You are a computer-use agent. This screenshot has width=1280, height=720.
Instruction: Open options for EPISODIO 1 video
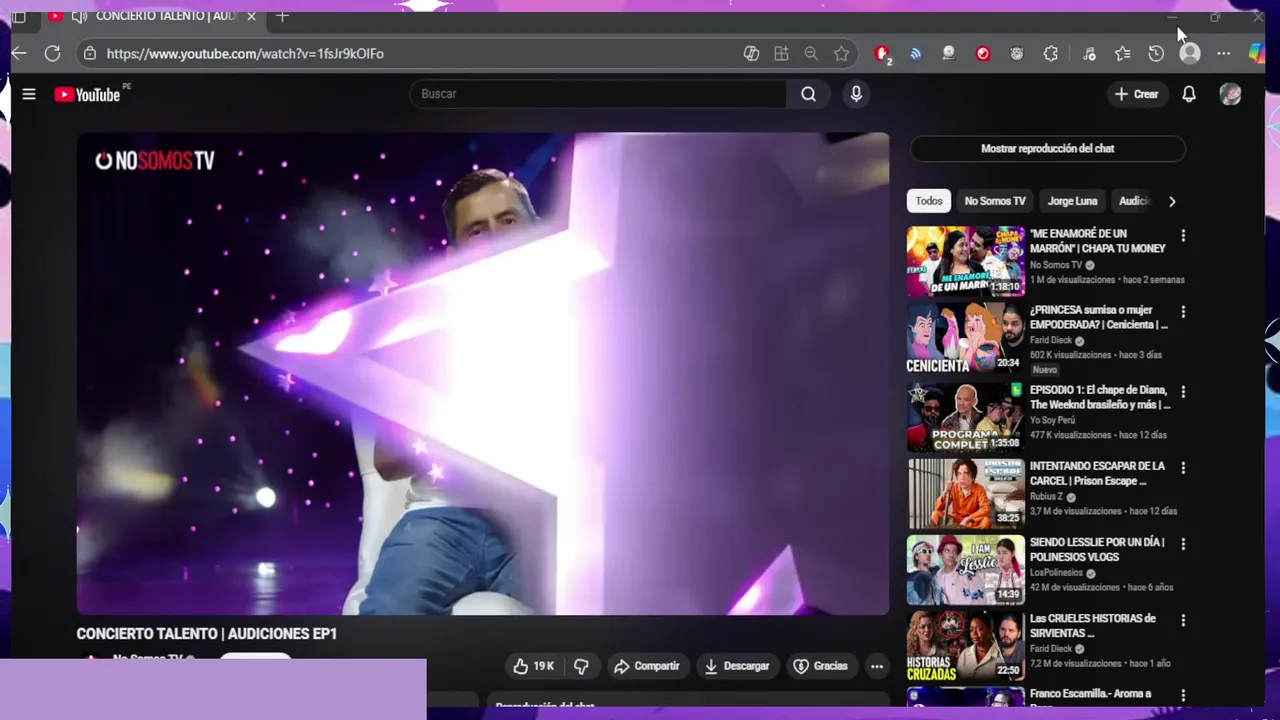1183,392
